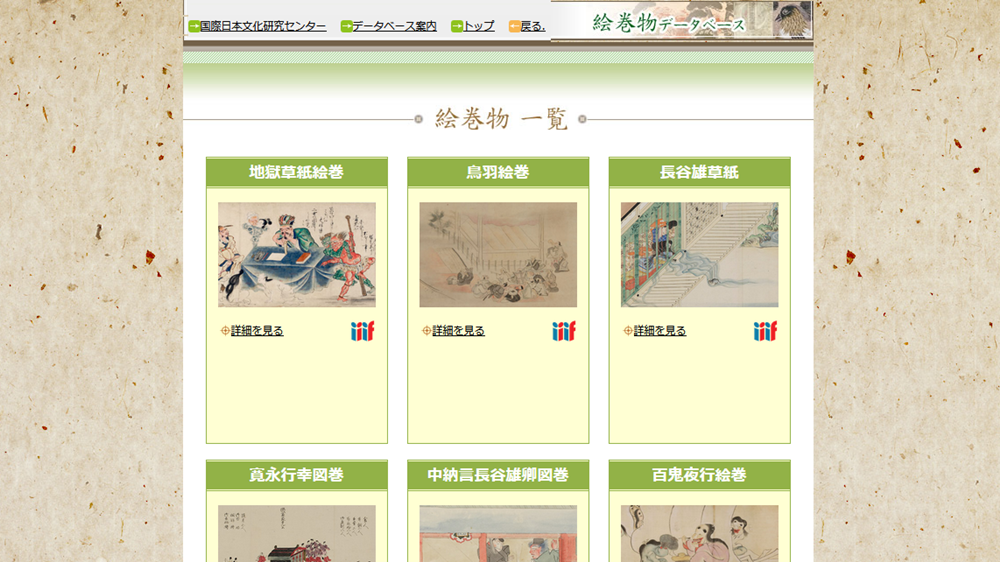Select the 地獄草紙絵巻 card title

pyautogui.click(x=297, y=172)
